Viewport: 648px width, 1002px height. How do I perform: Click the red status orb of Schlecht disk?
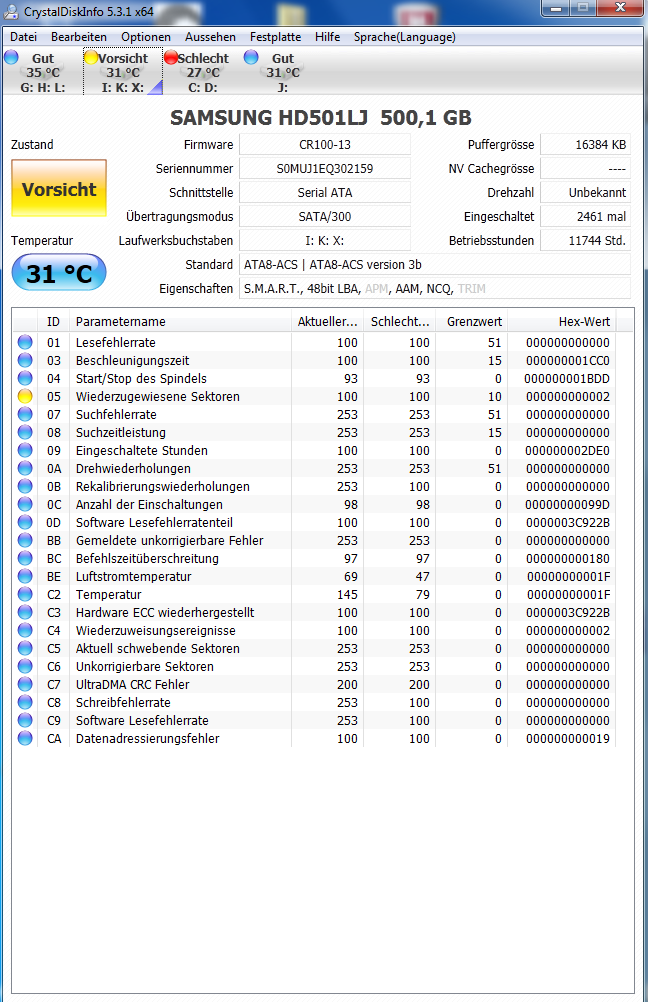coord(171,58)
